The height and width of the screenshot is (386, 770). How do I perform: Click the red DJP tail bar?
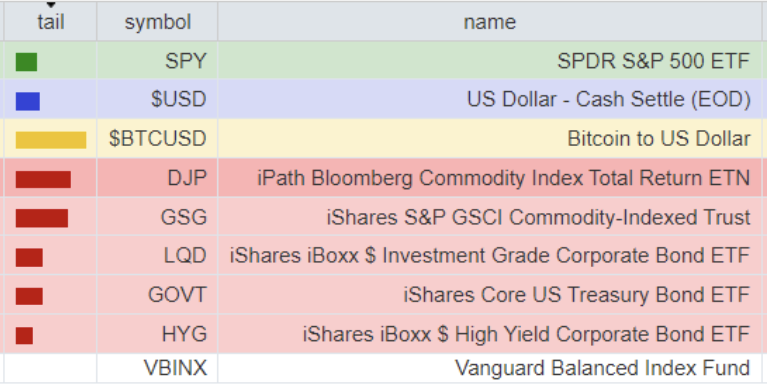point(43,179)
